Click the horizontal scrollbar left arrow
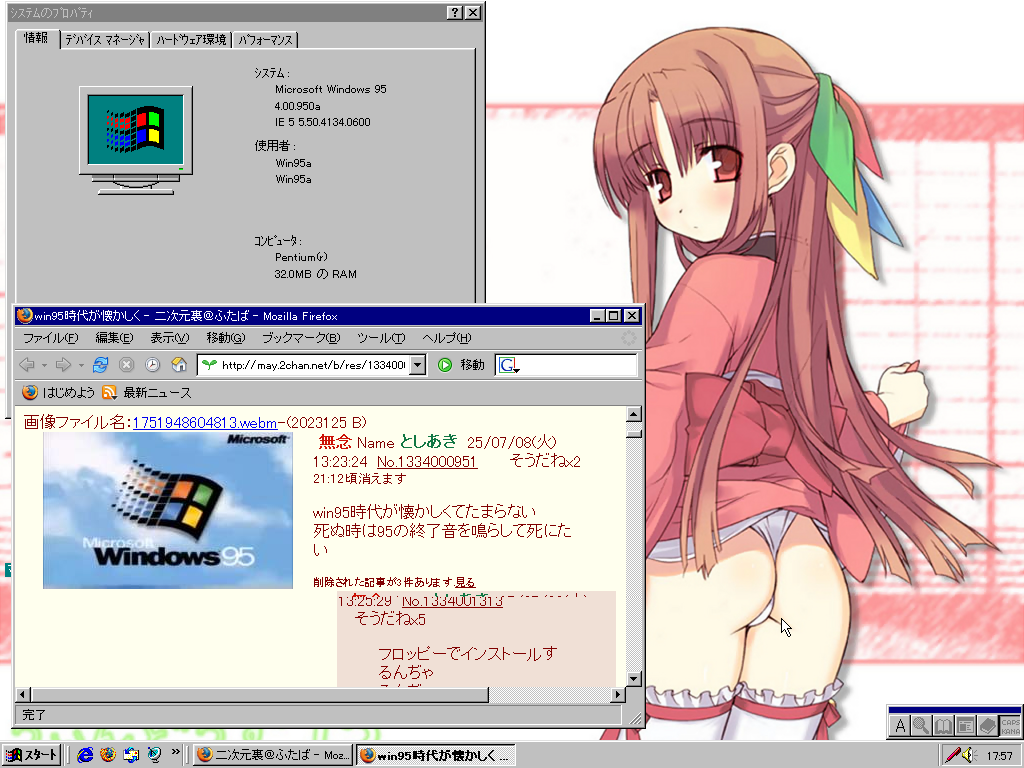Viewport: 1024px width, 768px height. click(23, 694)
